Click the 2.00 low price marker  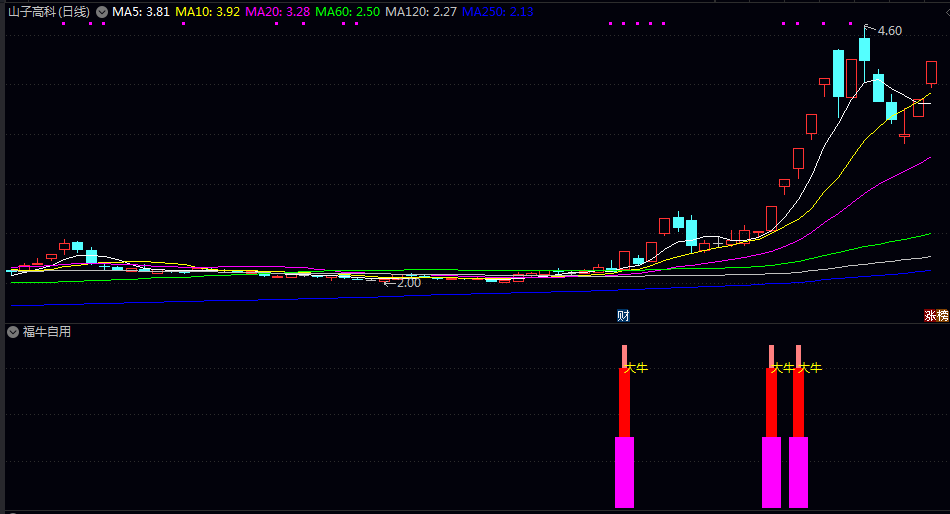pos(410,282)
